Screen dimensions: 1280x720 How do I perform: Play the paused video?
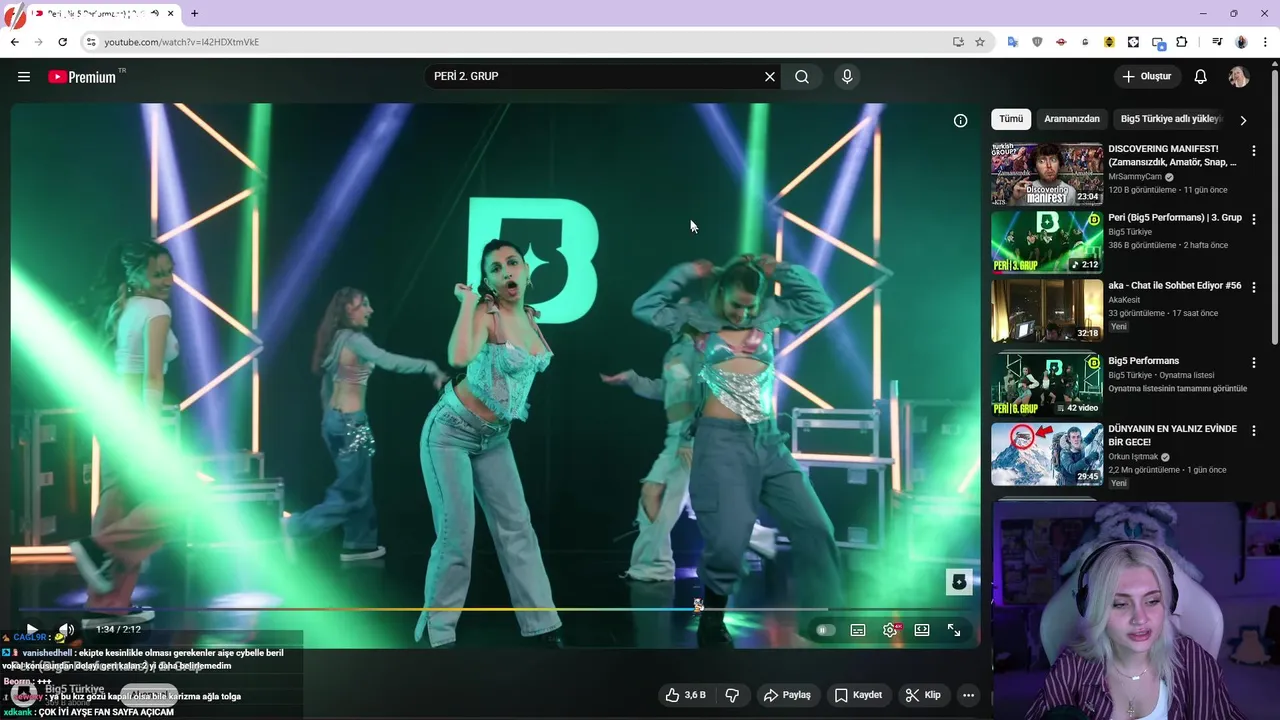(x=31, y=629)
